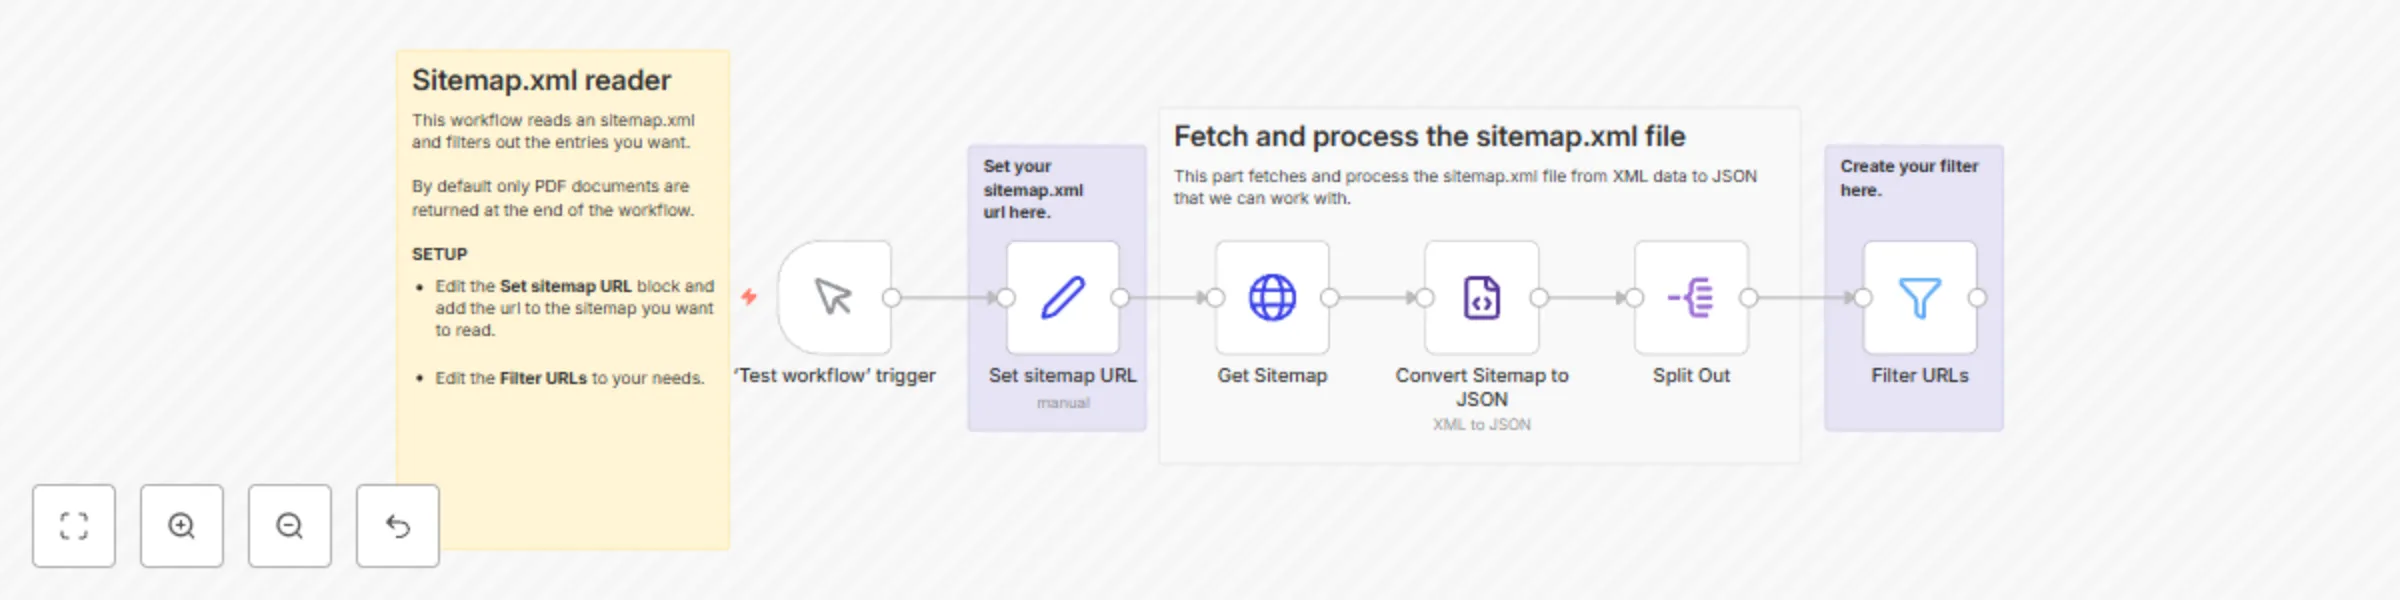Fit the workflow to the viewport
Screen dimensions: 2400x600
[x=73, y=526]
